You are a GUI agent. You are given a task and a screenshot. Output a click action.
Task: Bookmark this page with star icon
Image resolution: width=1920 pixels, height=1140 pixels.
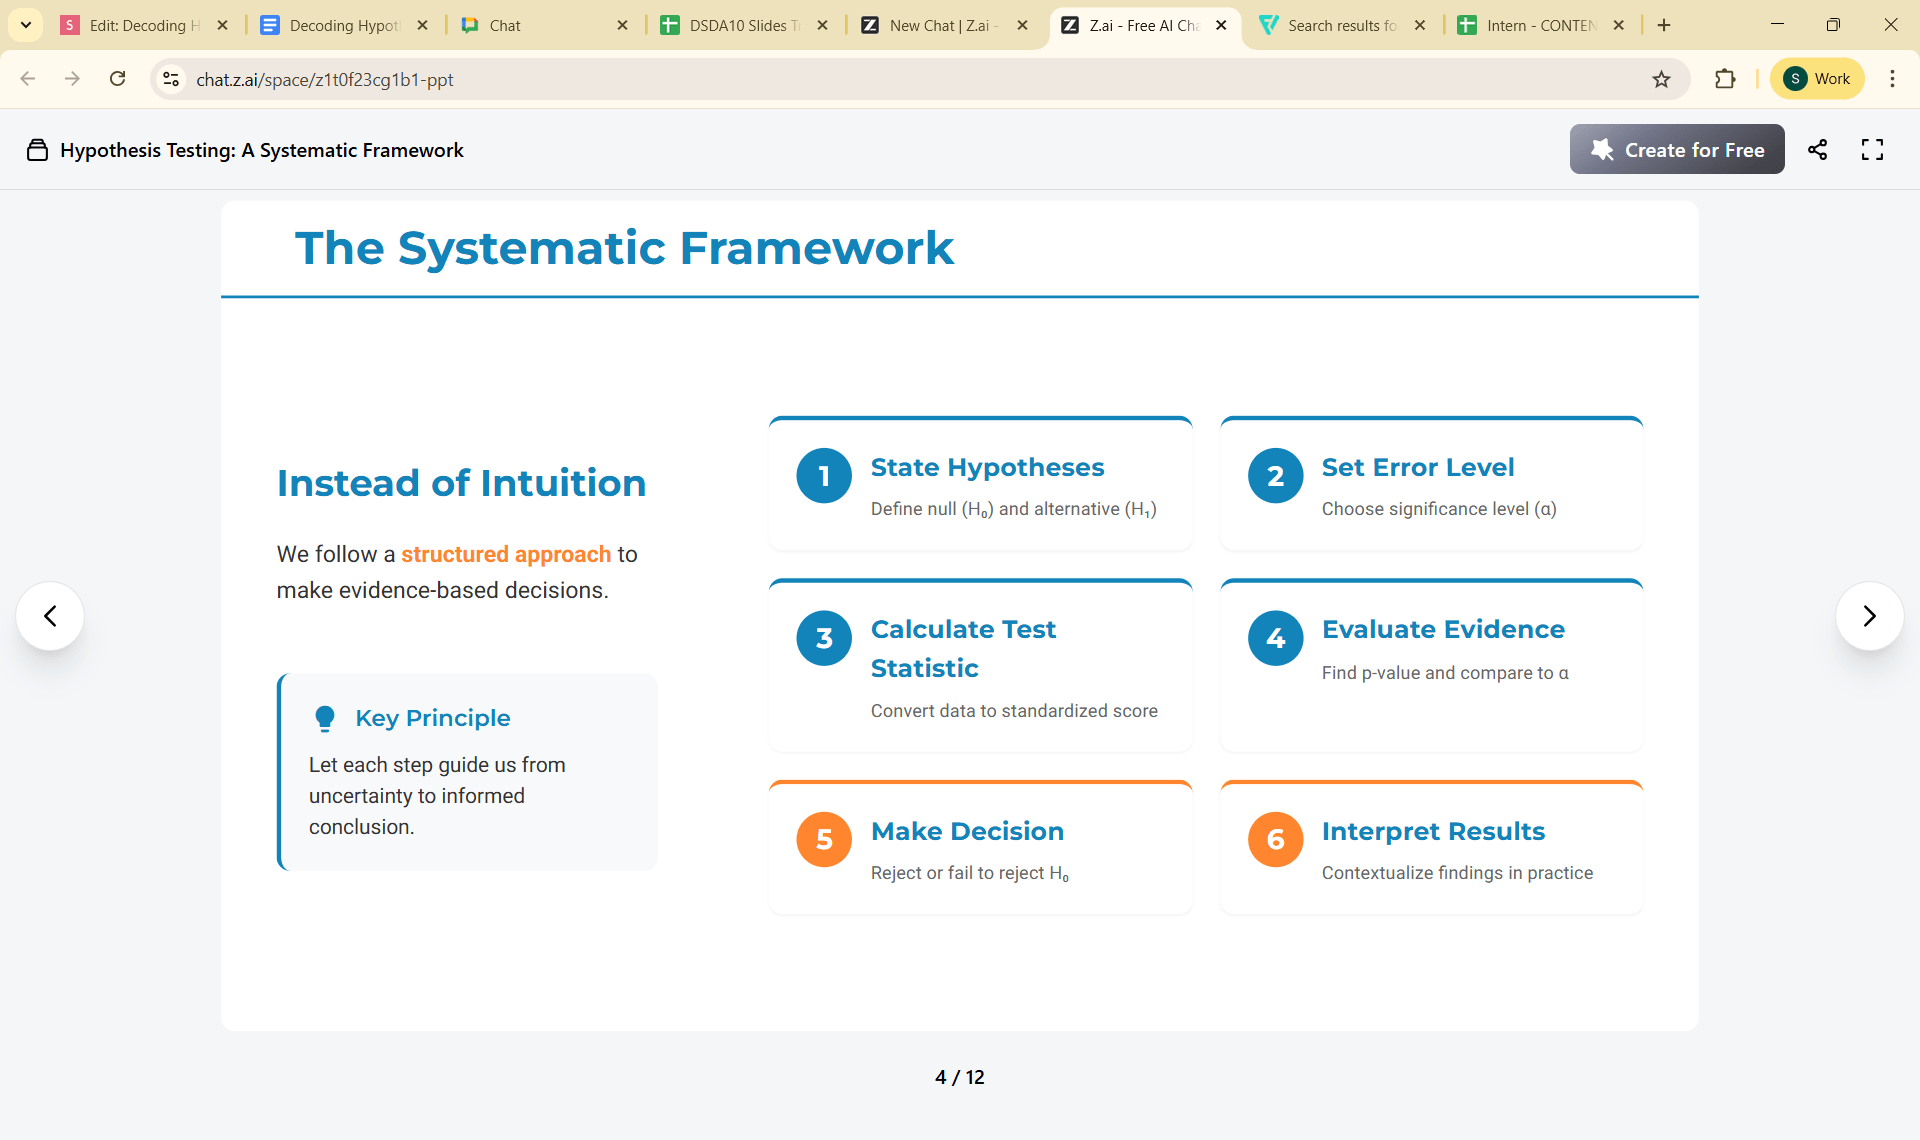coord(1661,79)
